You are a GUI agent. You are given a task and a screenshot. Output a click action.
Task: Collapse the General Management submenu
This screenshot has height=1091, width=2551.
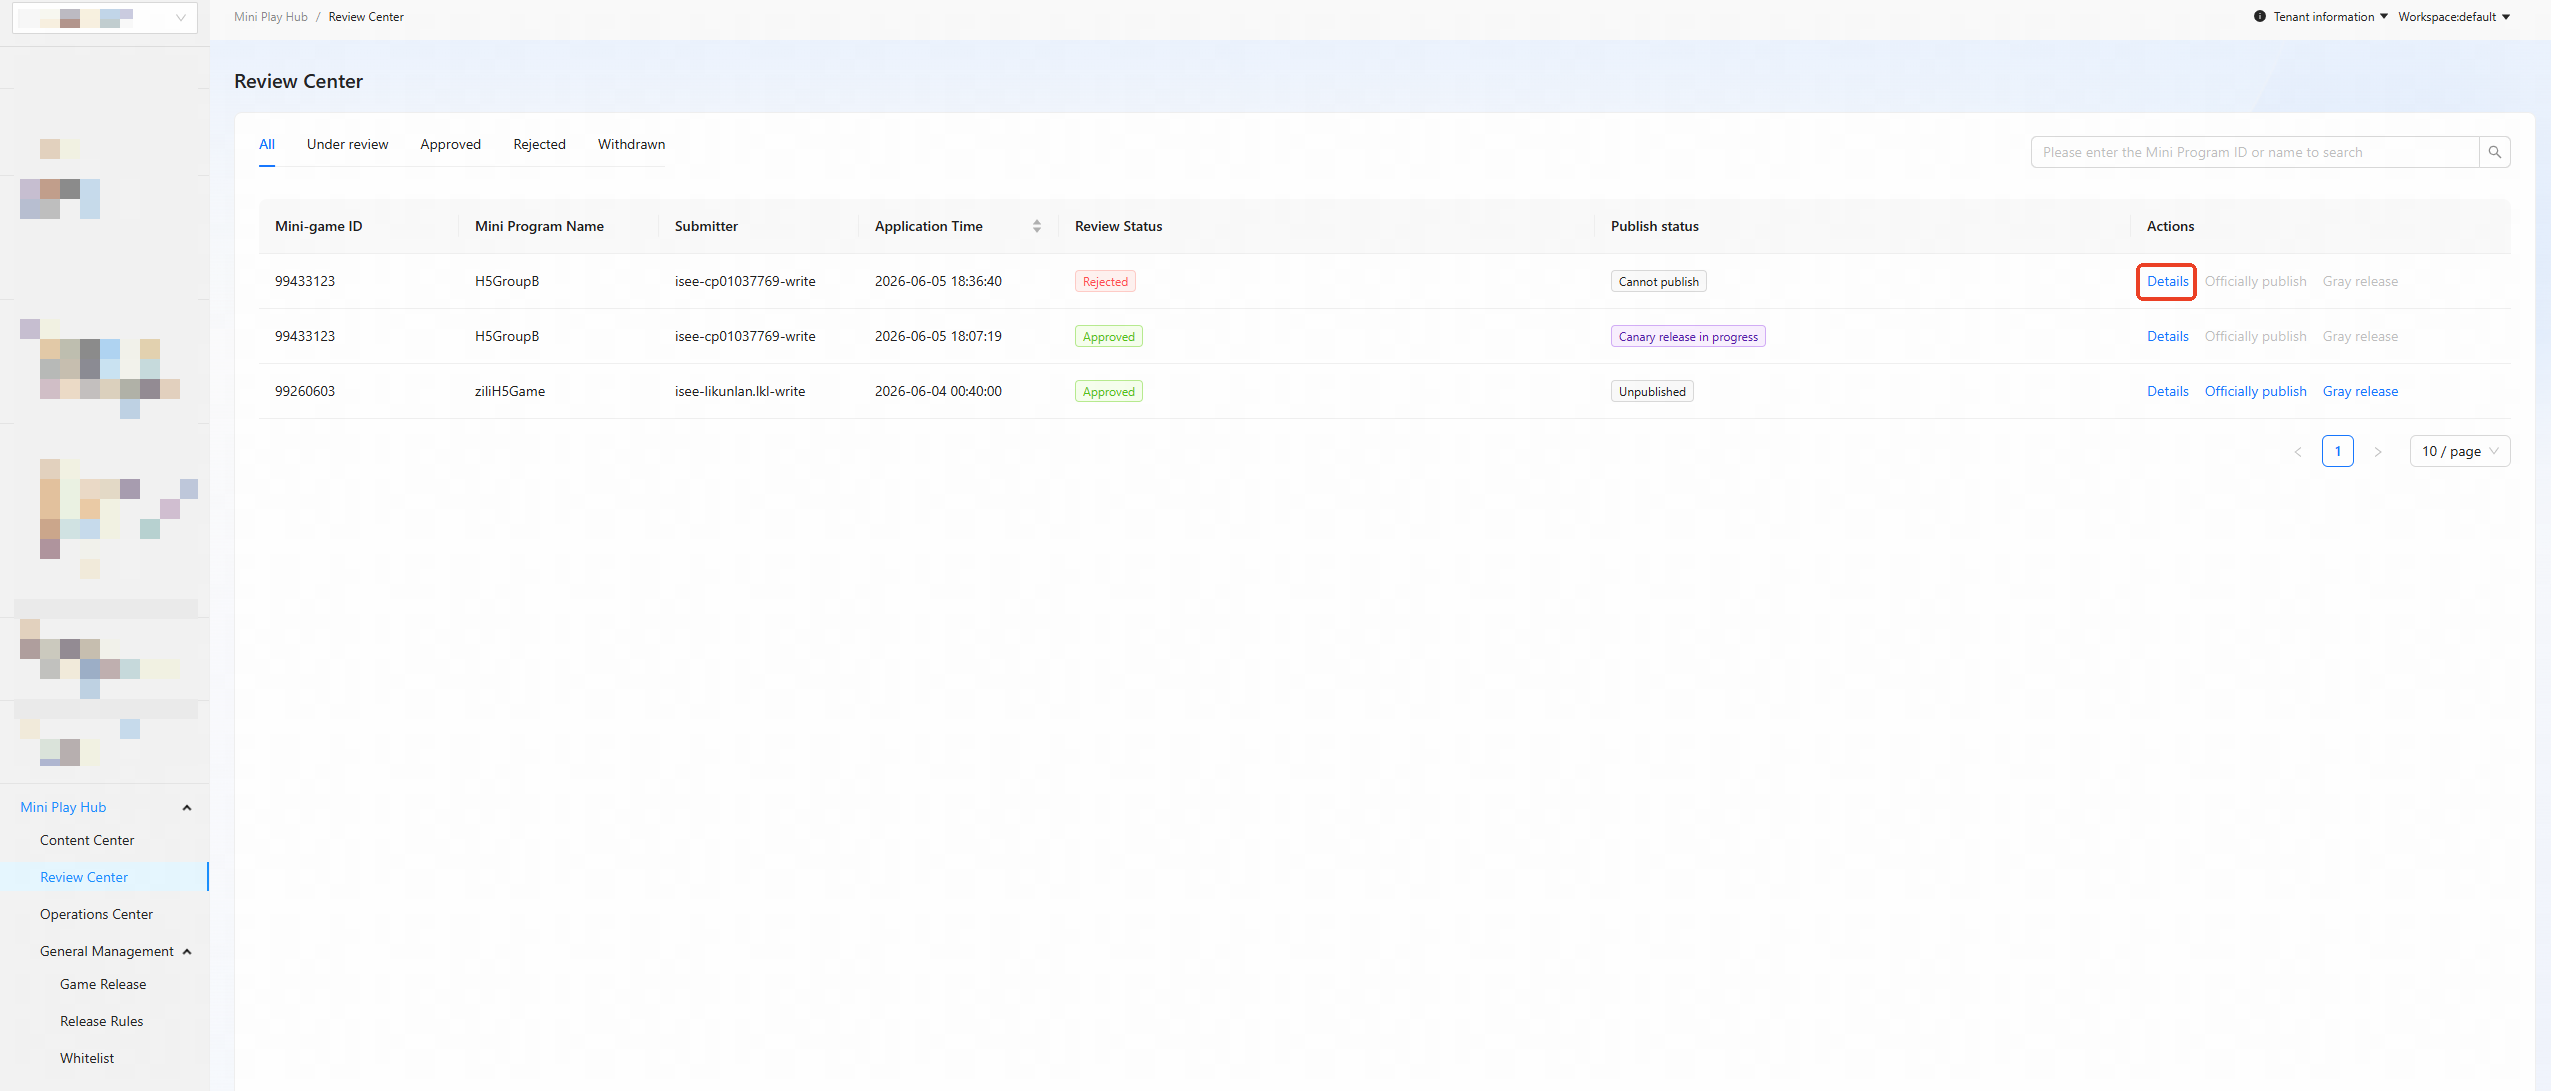point(187,952)
